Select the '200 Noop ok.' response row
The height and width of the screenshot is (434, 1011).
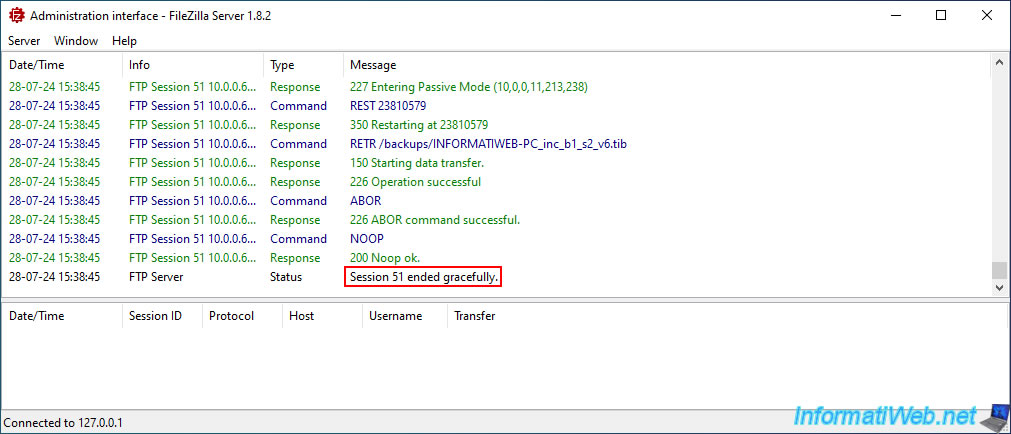[x=496, y=258]
